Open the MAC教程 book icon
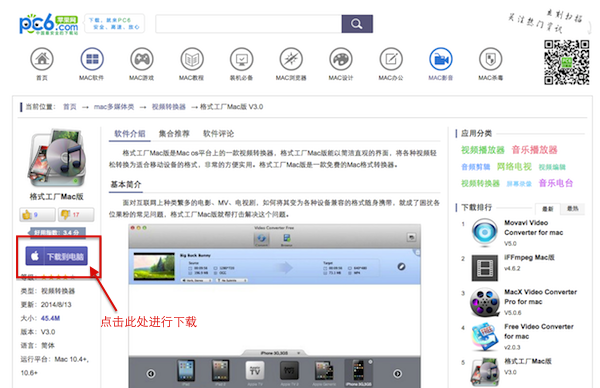This screenshot has width=600, height=388. (x=192, y=59)
